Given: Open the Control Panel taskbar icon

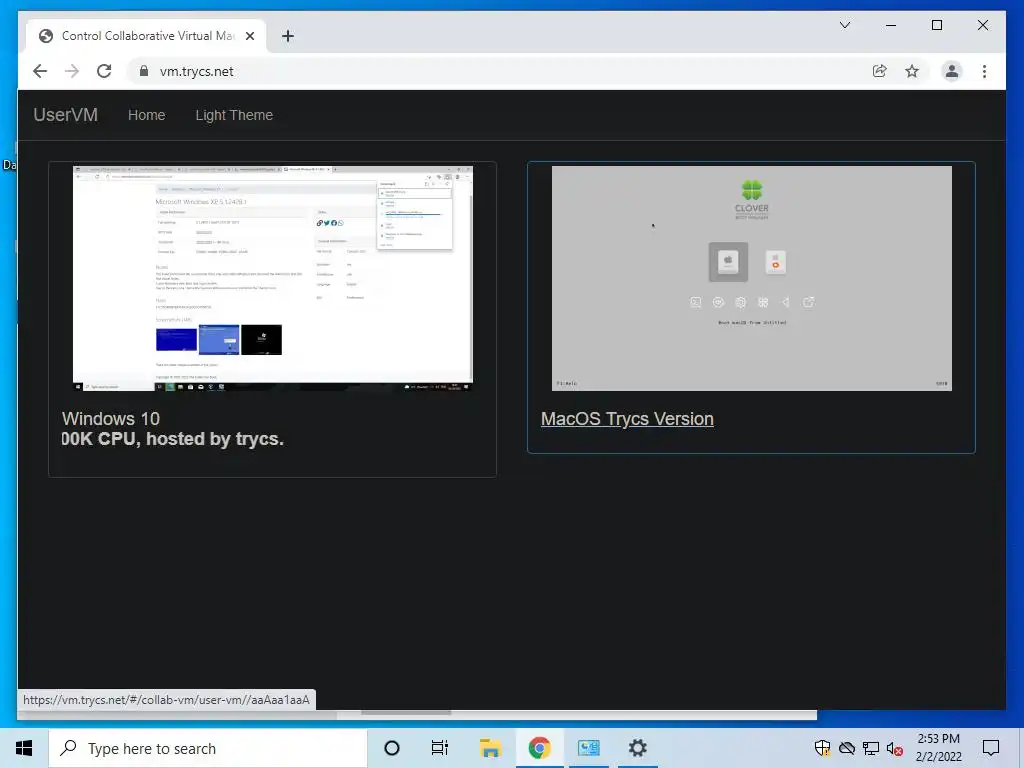Looking at the screenshot, I should click(588, 748).
